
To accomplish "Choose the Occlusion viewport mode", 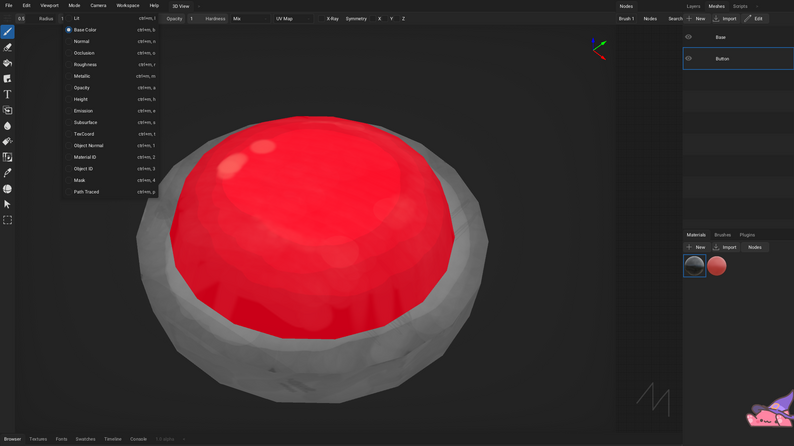I will click(x=110, y=53).
